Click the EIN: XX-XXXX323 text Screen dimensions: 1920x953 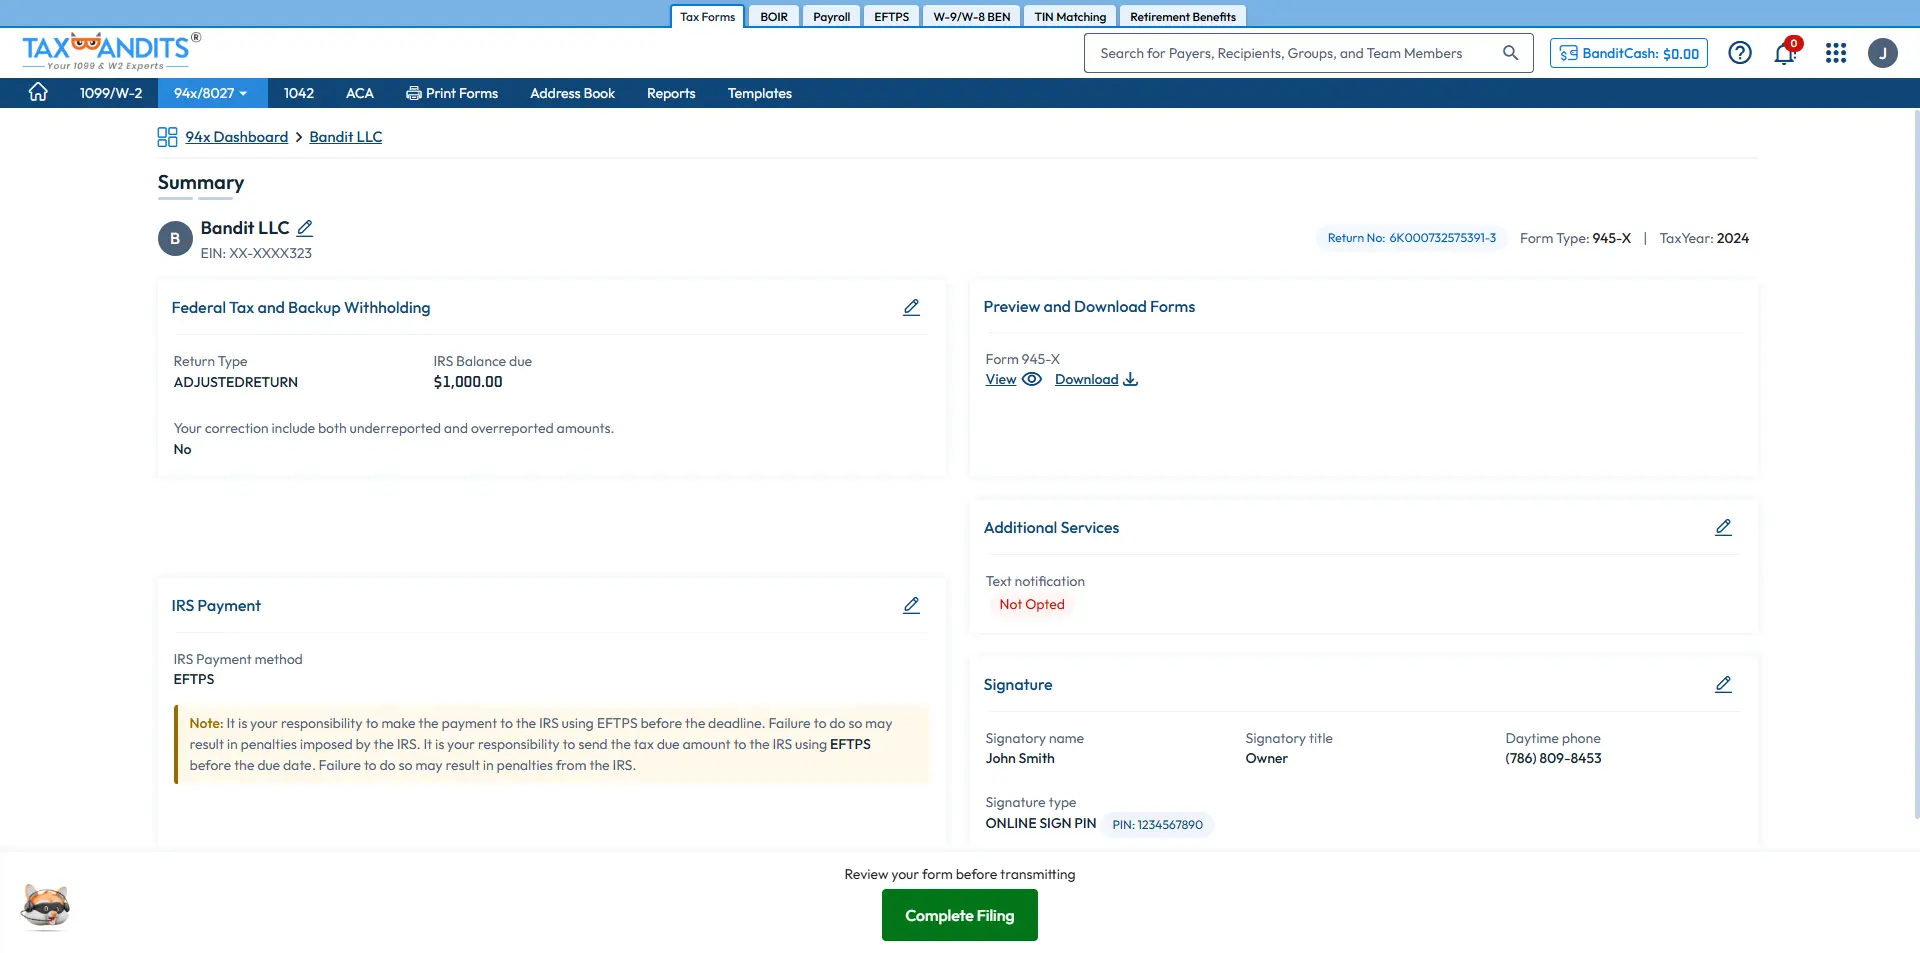coord(256,253)
